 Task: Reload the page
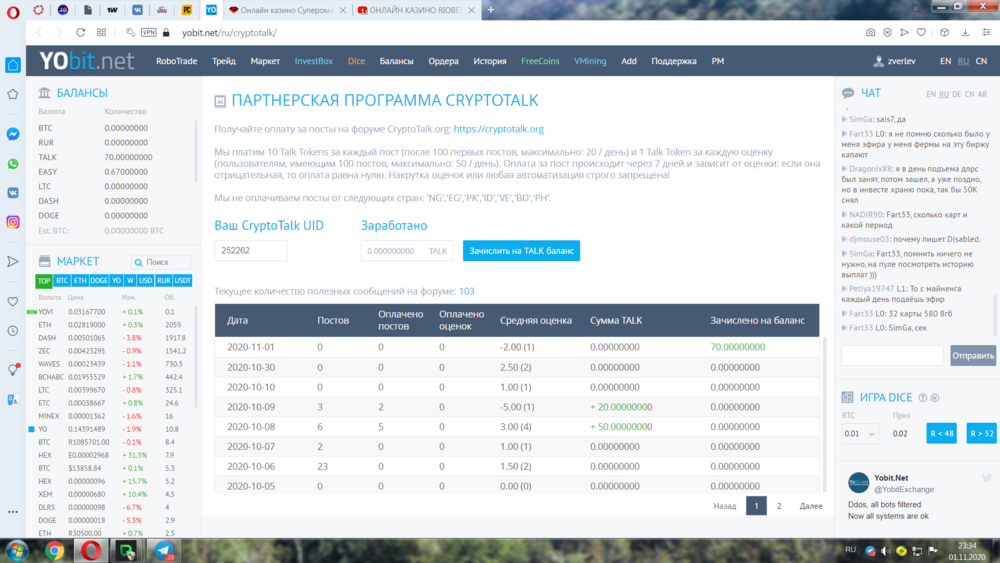[80, 33]
